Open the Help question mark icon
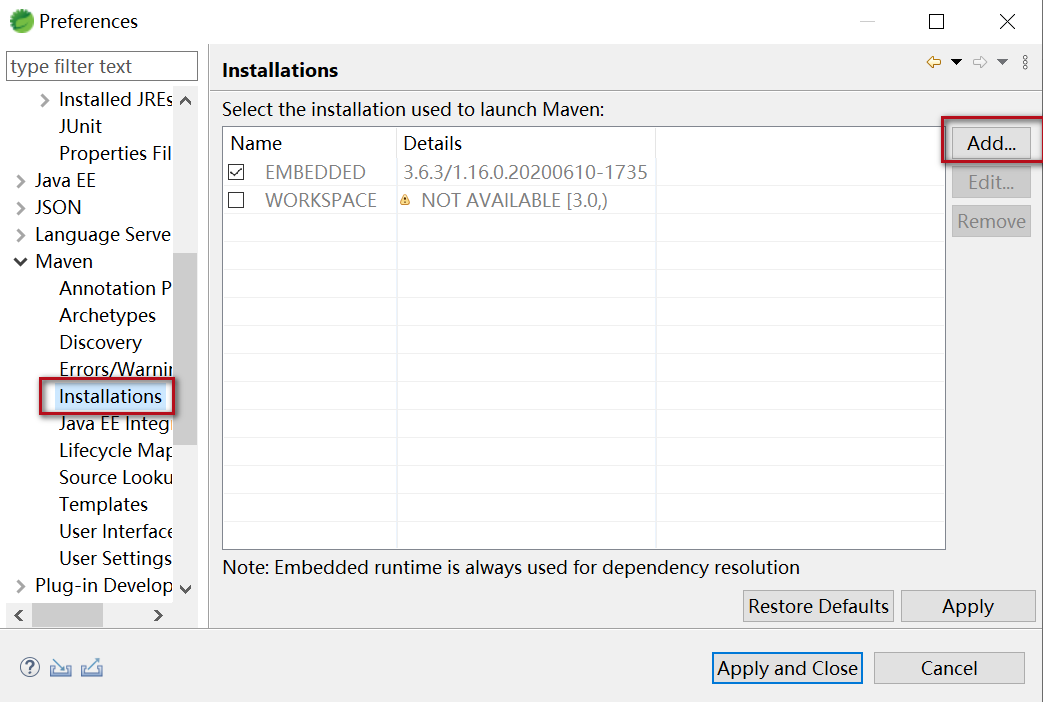 29,667
